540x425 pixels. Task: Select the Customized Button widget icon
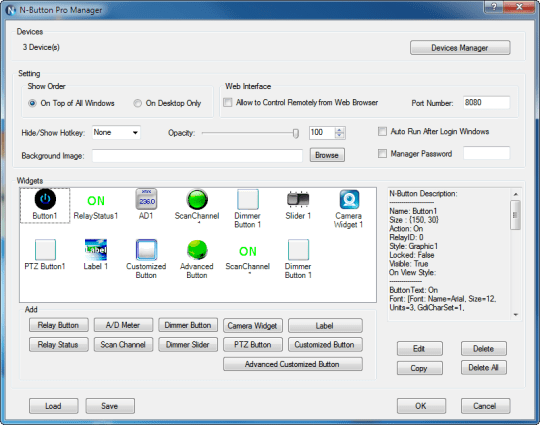click(x=146, y=250)
